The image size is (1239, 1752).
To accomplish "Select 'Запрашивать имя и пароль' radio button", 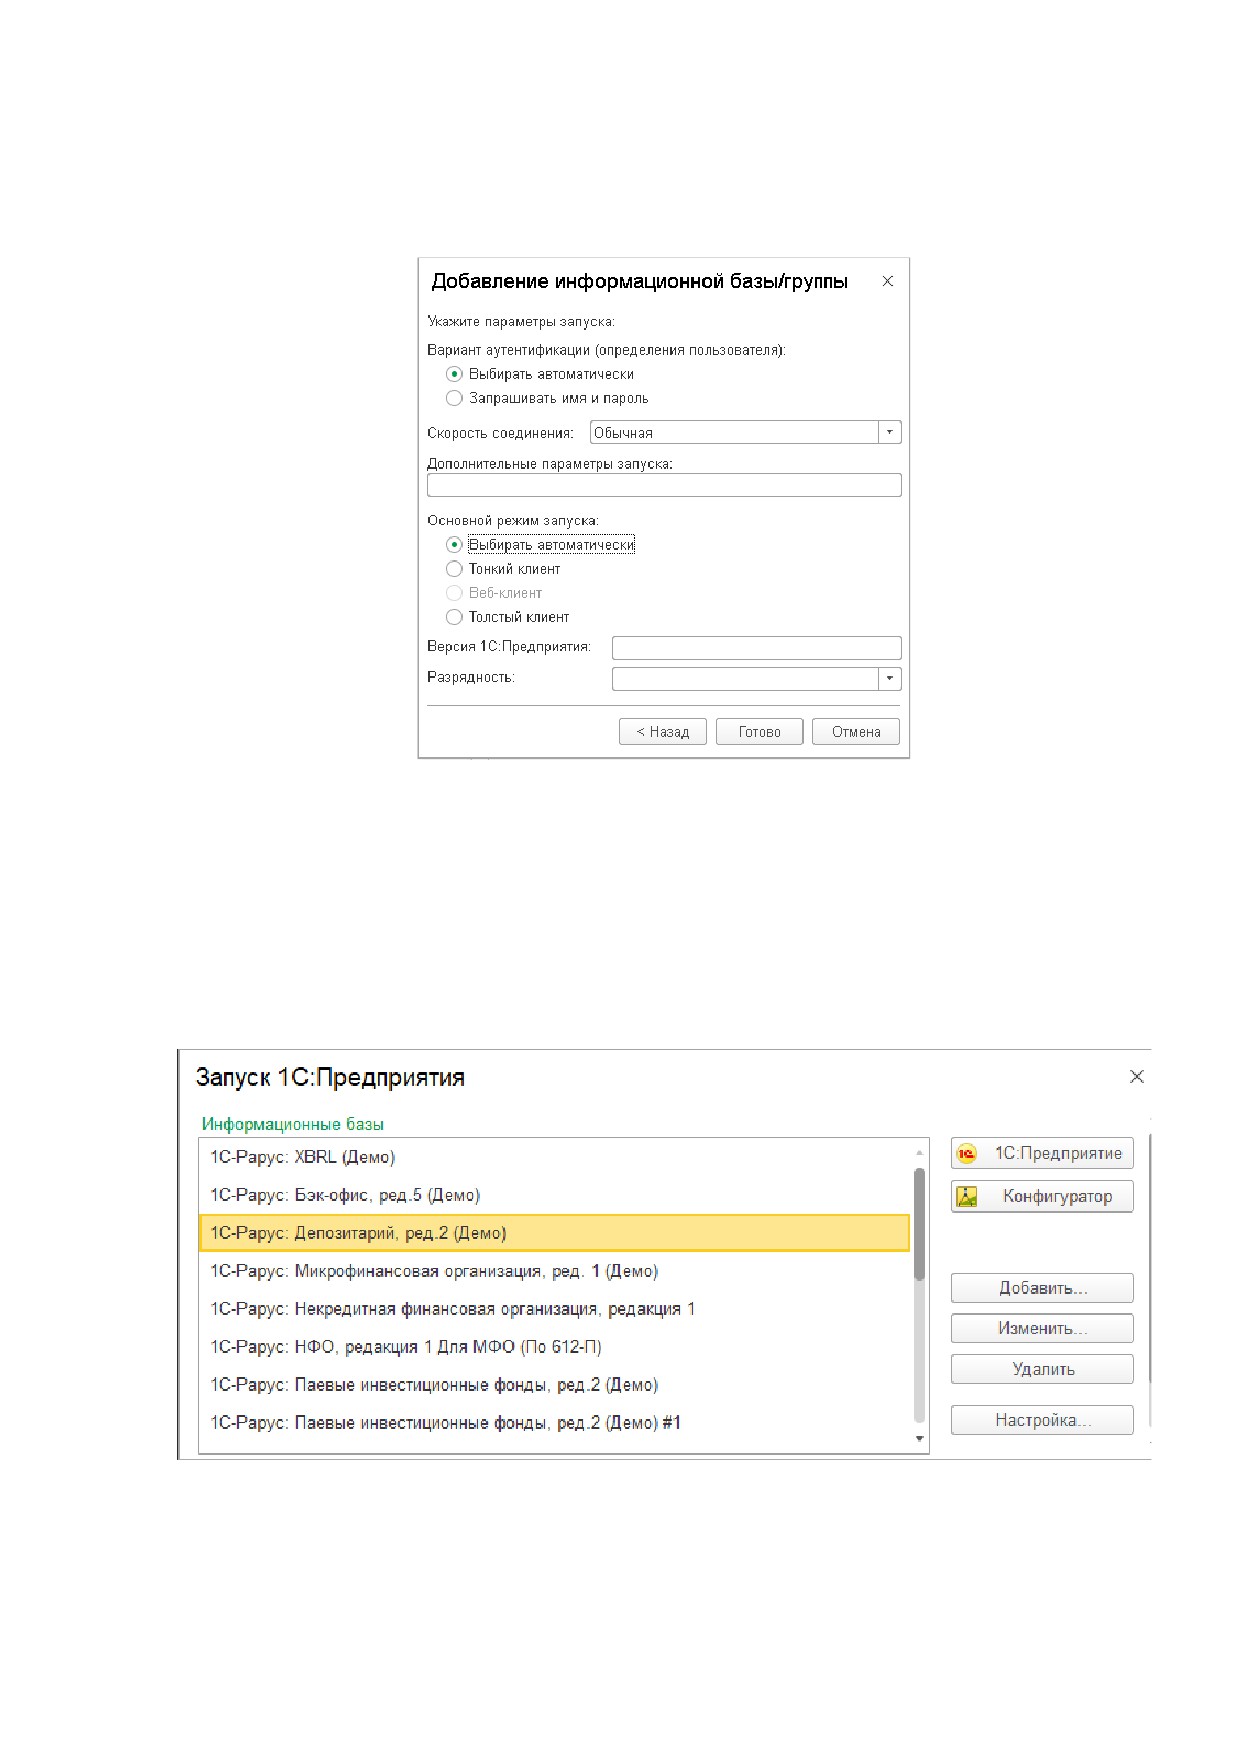I will pyautogui.click(x=454, y=398).
